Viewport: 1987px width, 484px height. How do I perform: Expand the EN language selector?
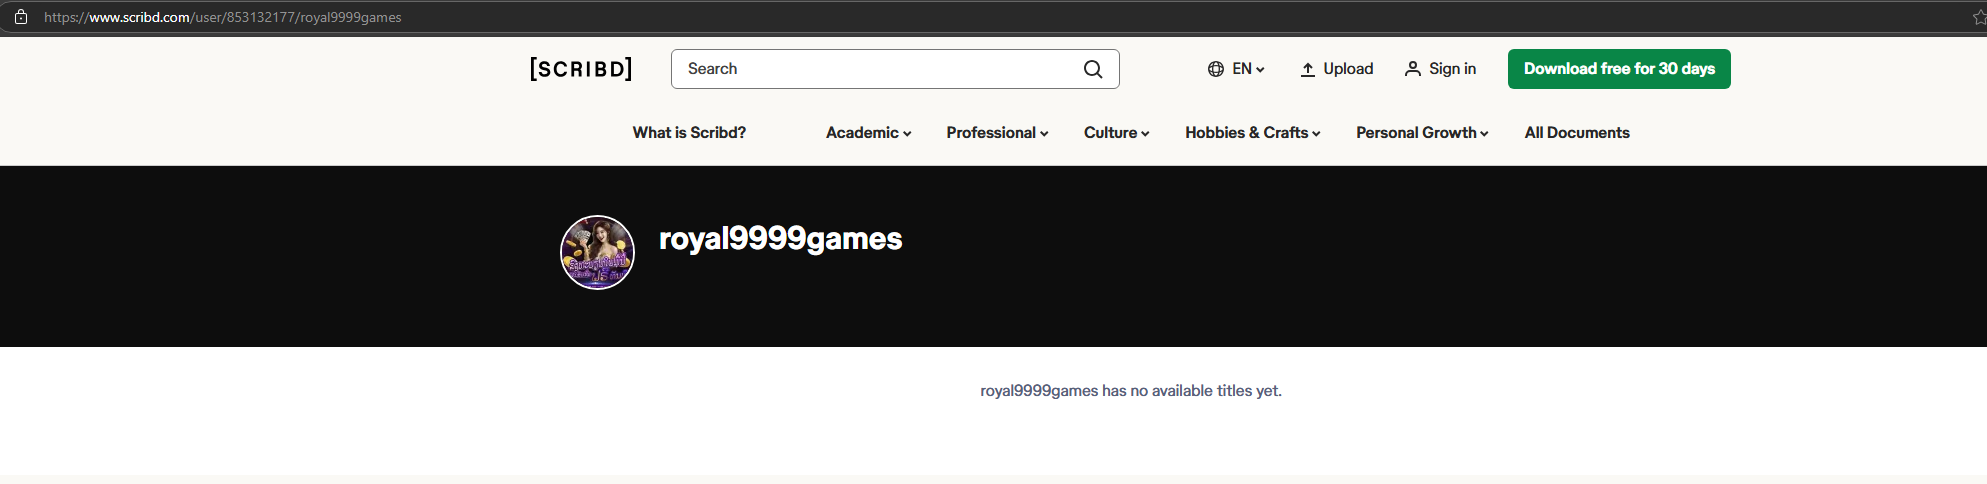point(1236,69)
